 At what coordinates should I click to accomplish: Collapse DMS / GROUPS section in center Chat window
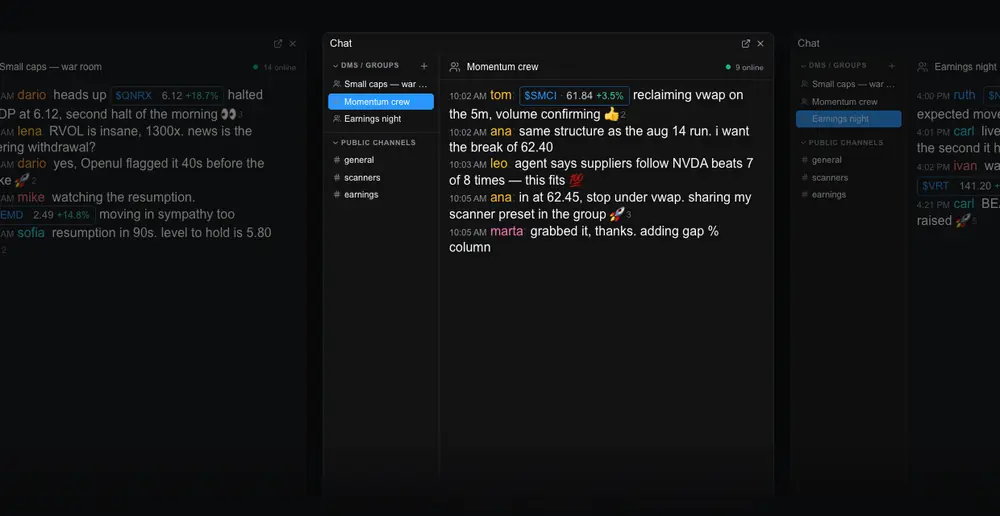coord(365,65)
